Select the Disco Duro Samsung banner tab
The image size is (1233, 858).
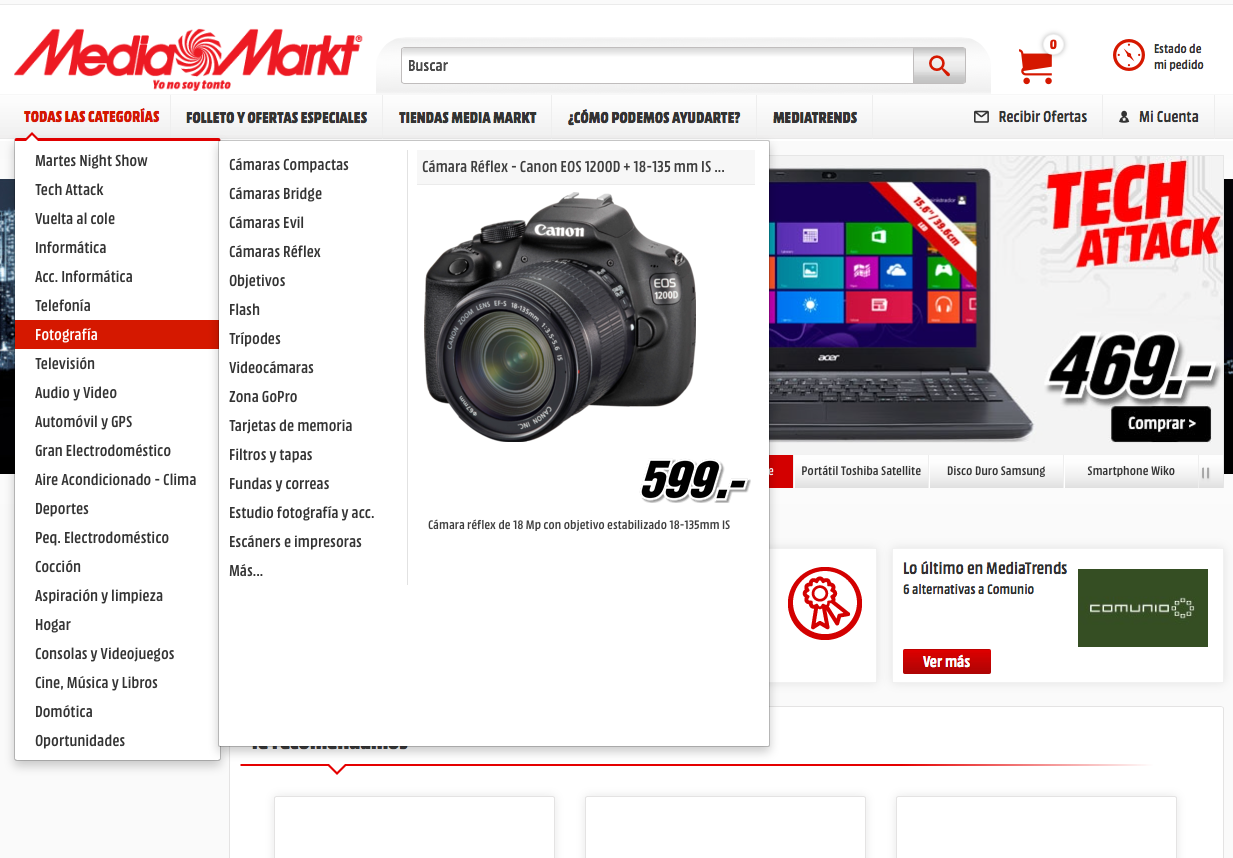tap(996, 471)
